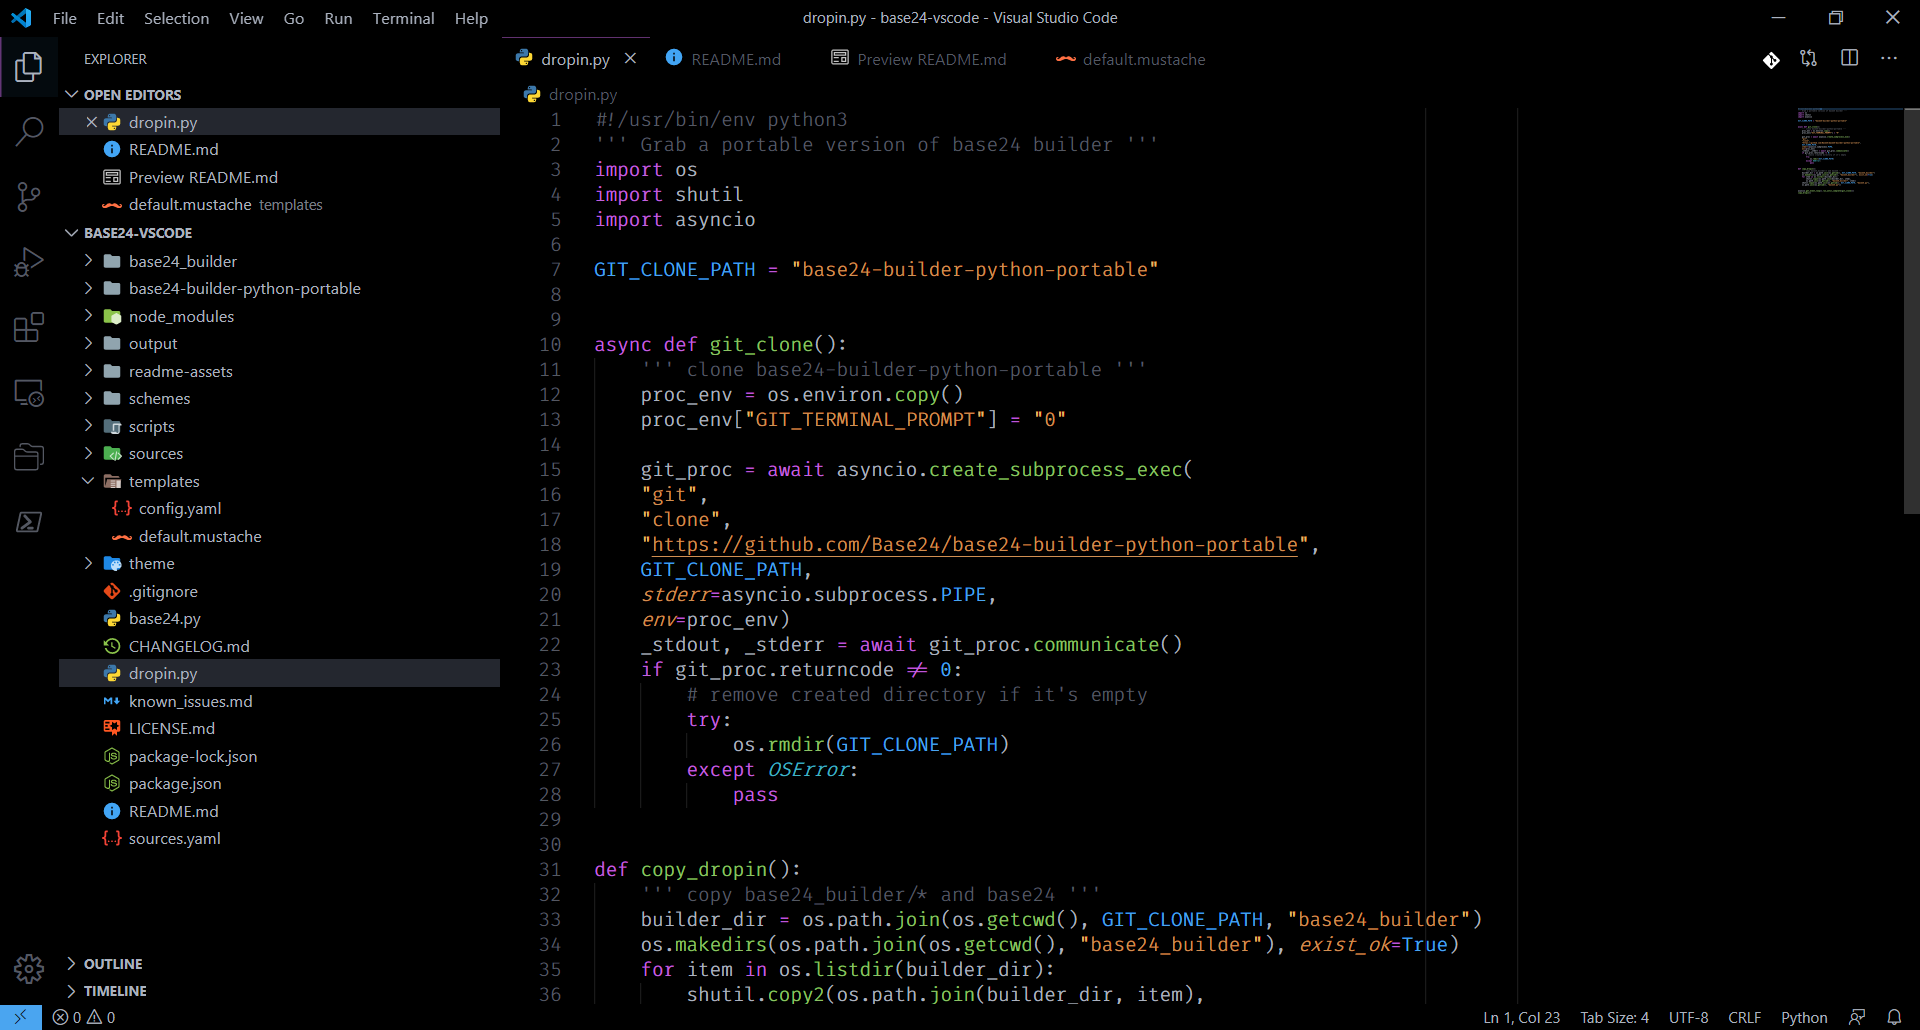Image resolution: width=1920 pixels, height=1030 pixels.
Task: Close dropin.py in Open Editors list
Action: [x=91, y=122]
